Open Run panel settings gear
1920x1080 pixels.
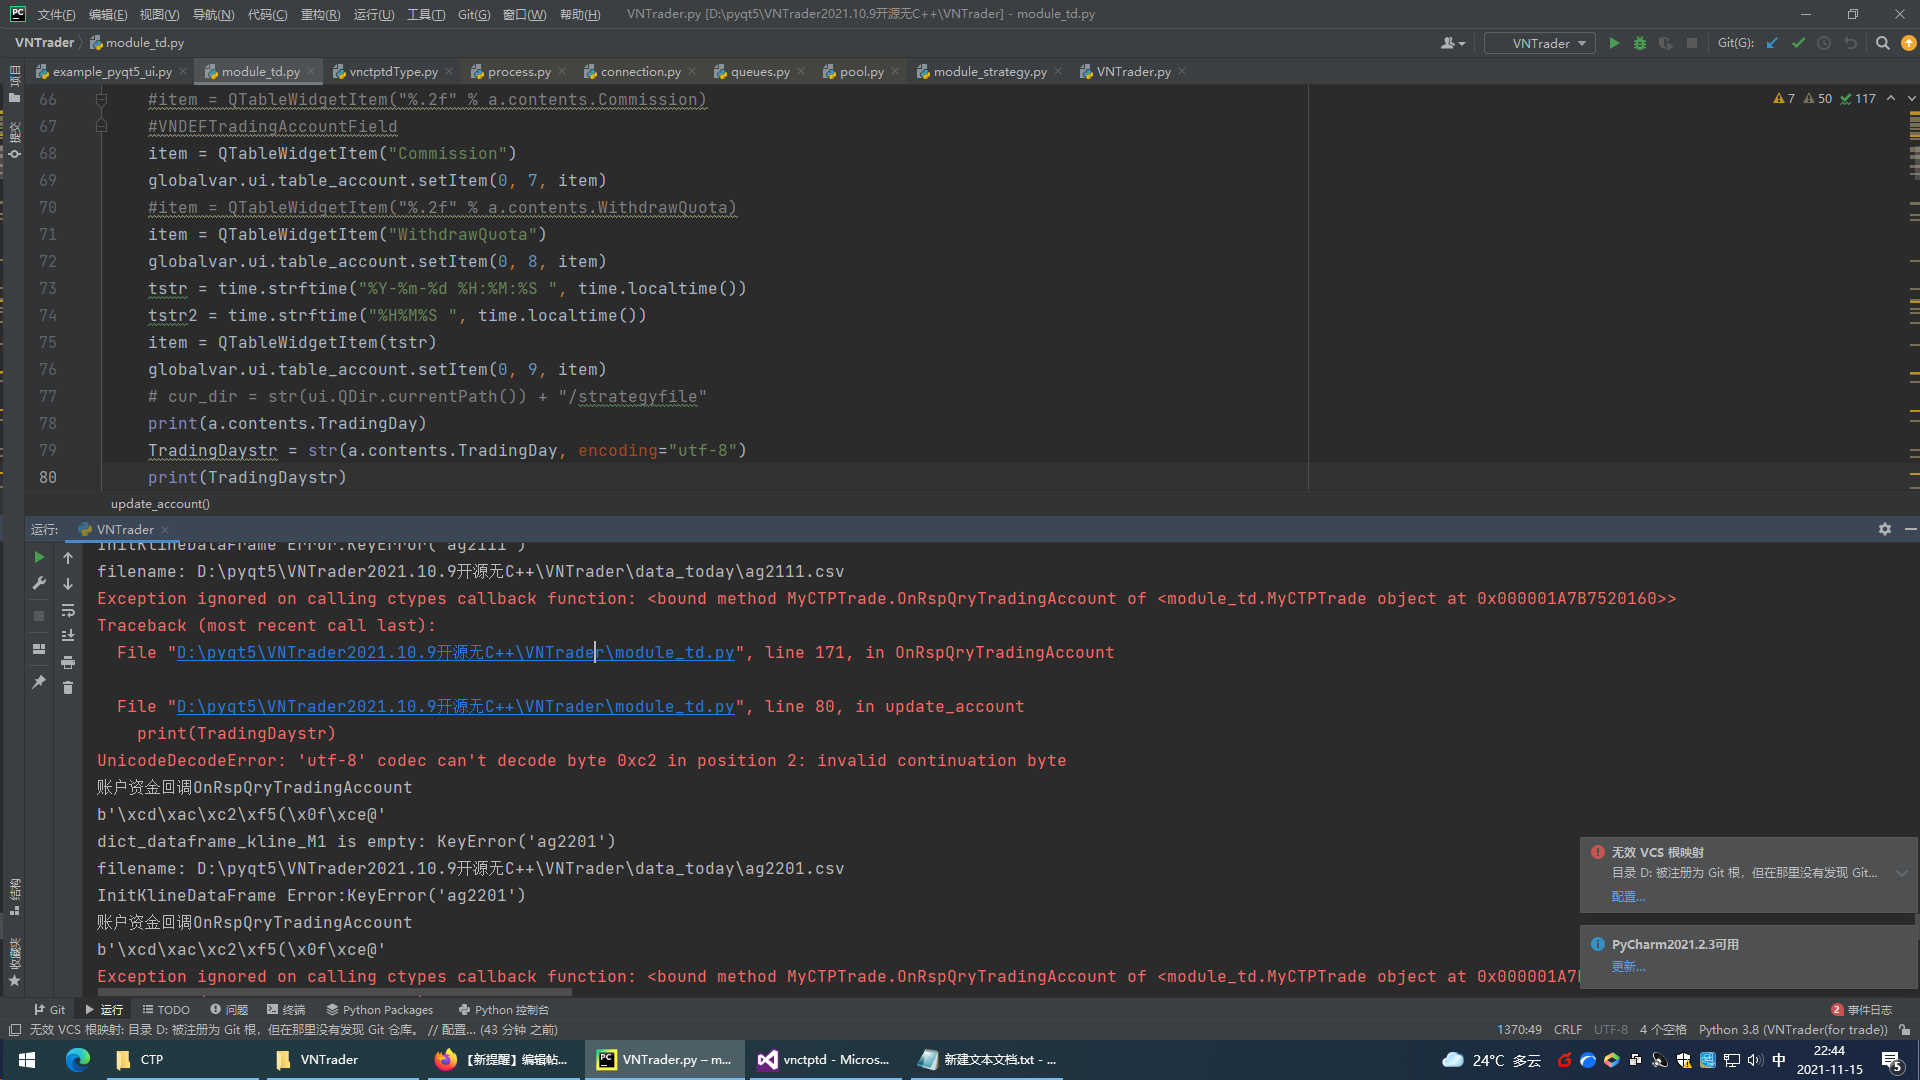(x=1884, y=529)
